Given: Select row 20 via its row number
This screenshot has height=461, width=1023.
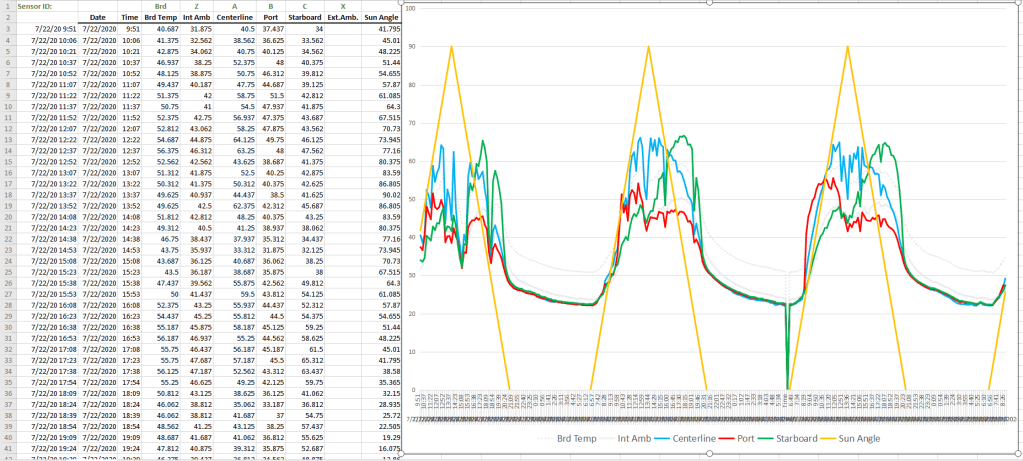Looking at the screenshot, I should [x=6, y=216].
